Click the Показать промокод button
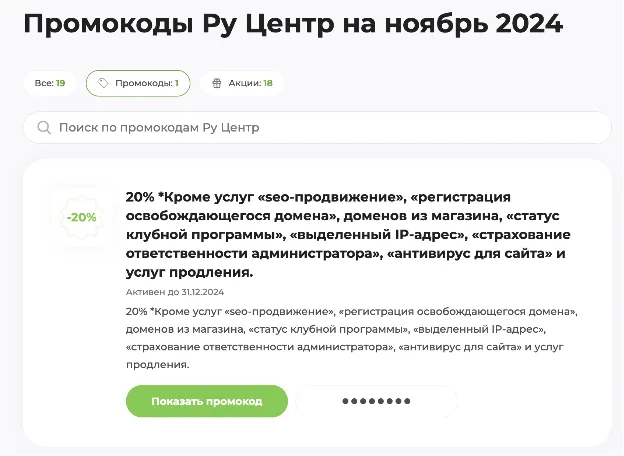 [207, 401]
